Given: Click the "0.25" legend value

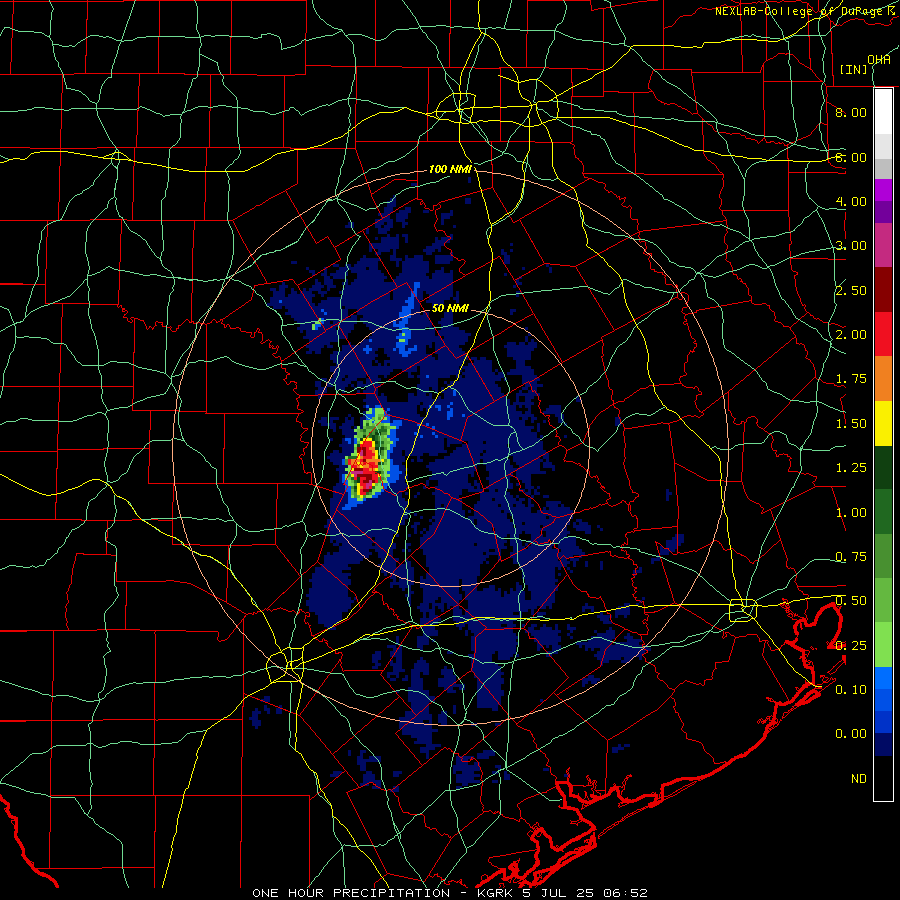Looking at the screenshot, I should click(x=851, y=646).
